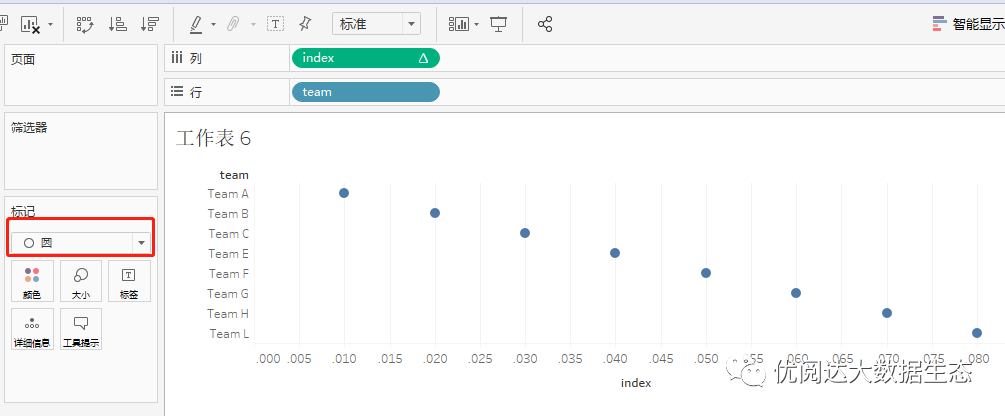Select the Team E circle mark

click(615, 253)
